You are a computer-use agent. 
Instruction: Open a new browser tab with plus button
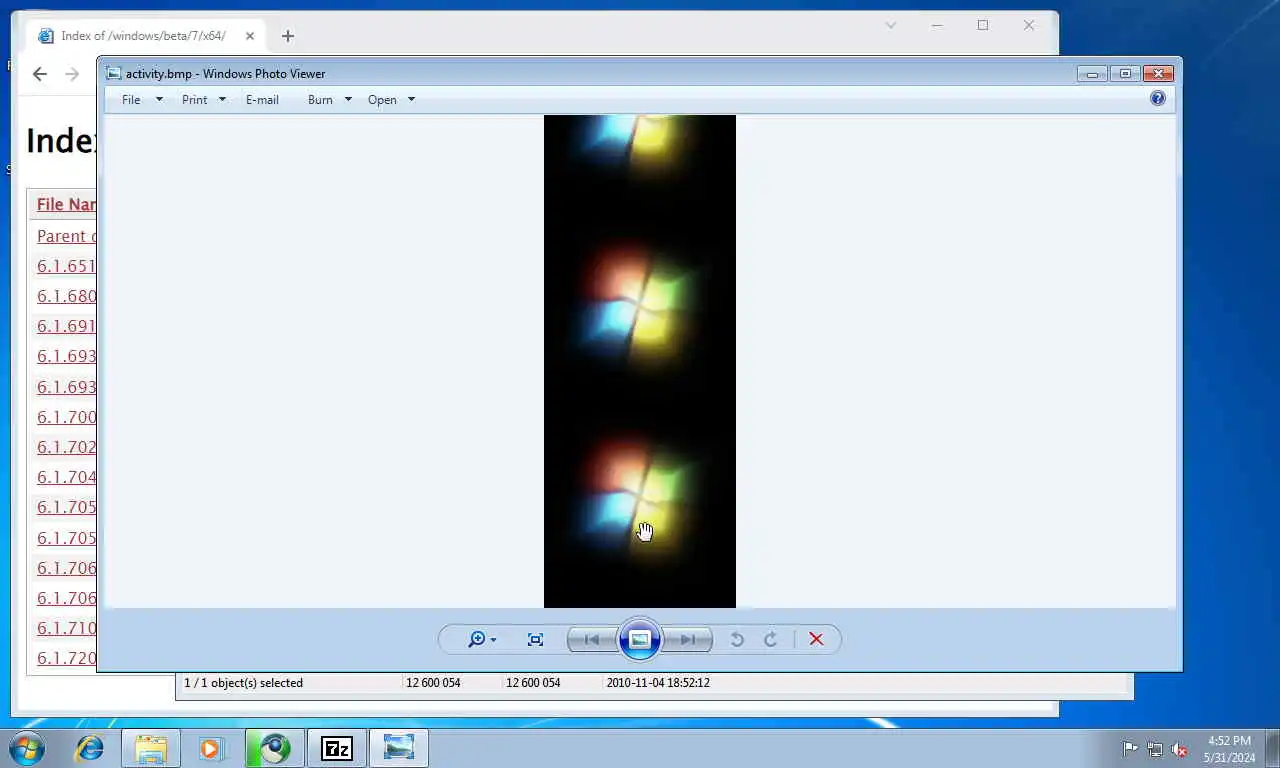click(x=288, y=36)
